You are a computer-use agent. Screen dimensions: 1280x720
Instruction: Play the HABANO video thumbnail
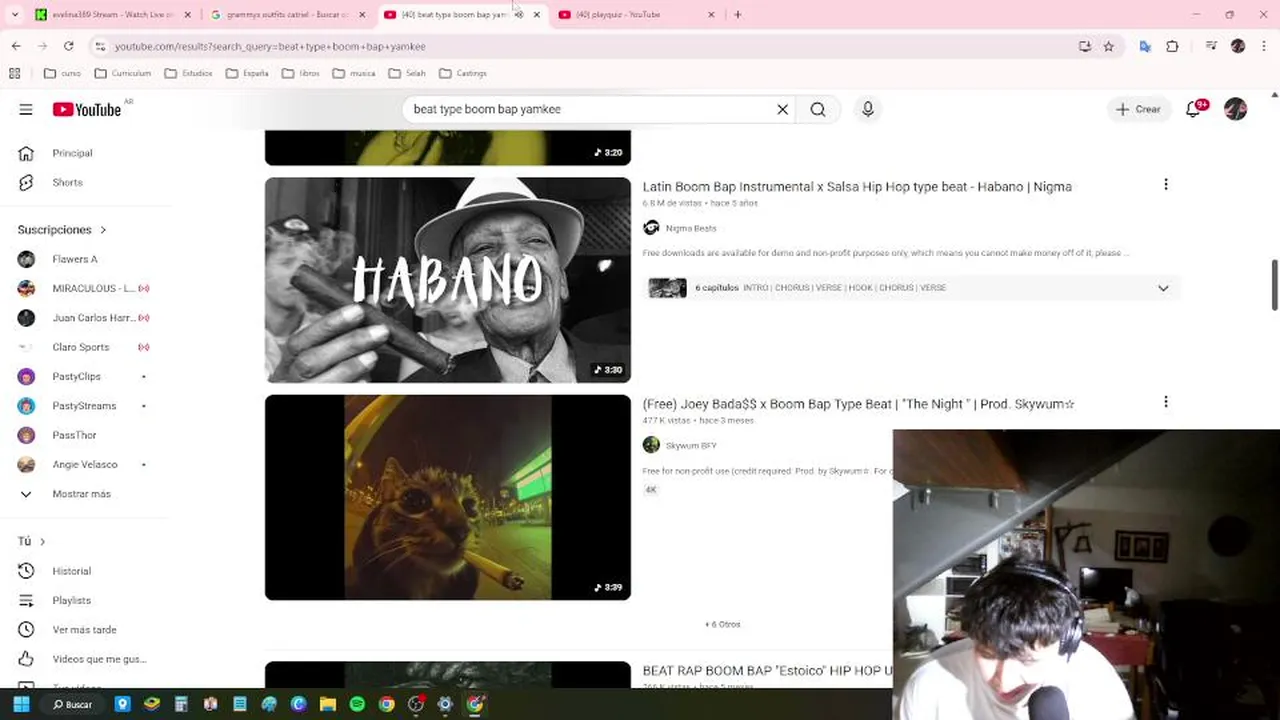(448, 280)
